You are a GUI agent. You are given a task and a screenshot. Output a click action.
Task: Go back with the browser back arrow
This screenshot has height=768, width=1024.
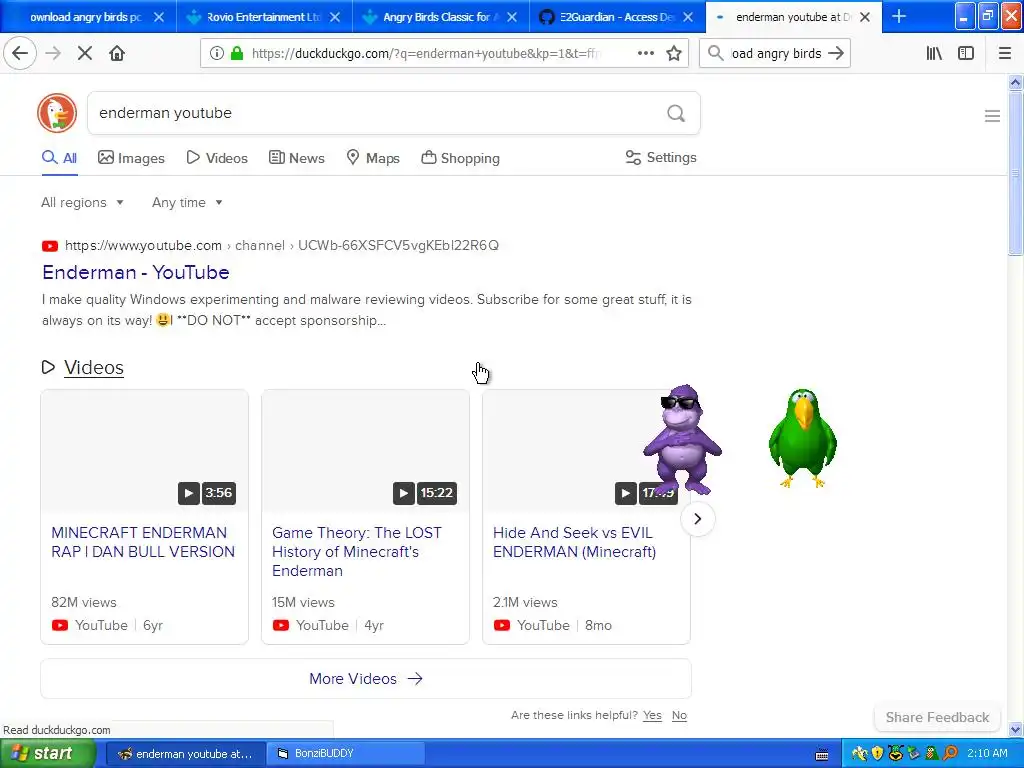click(x=20, y=54)
